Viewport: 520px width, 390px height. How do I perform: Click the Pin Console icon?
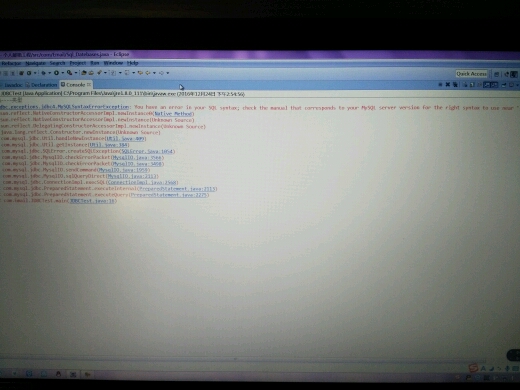pyautogui.click(x=504, y=85)
